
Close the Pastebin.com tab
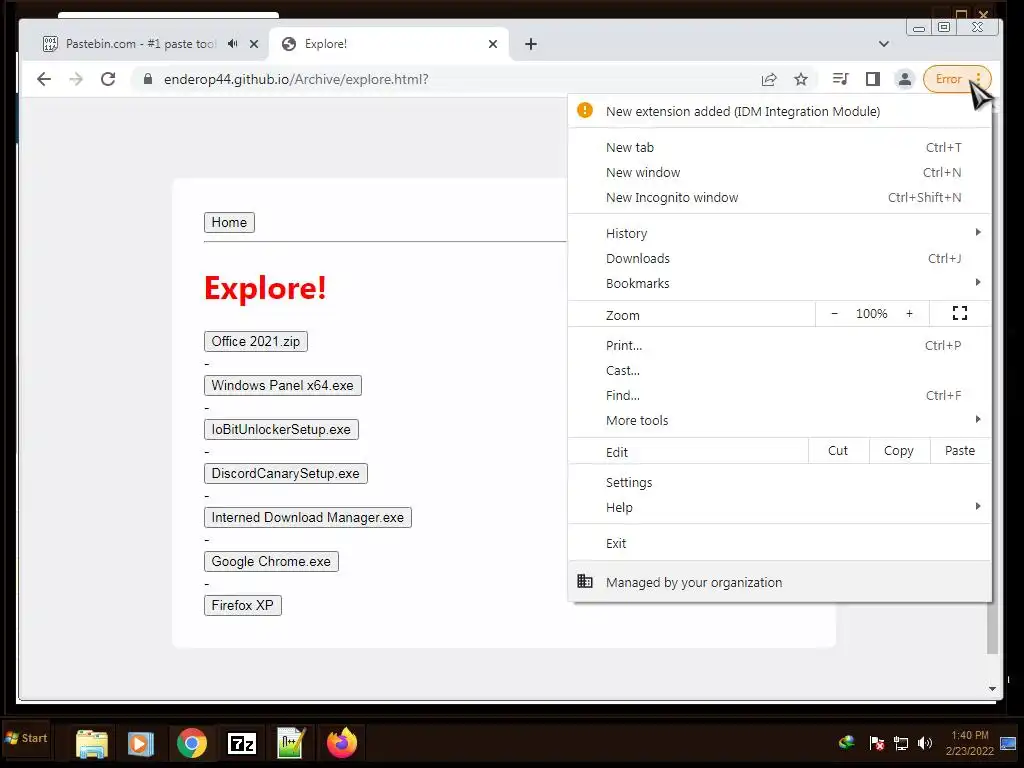tap(254, 44)
